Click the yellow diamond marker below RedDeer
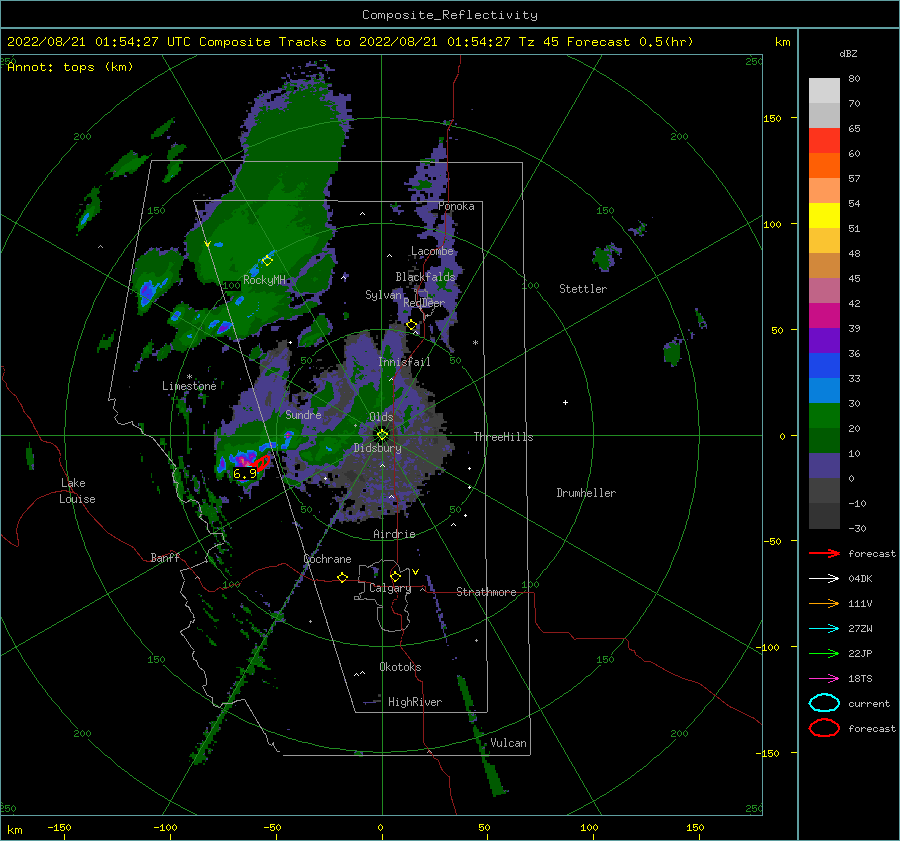The height and width of the screenshot is (841, 900). pyautogui.click(x=412, y=325)
